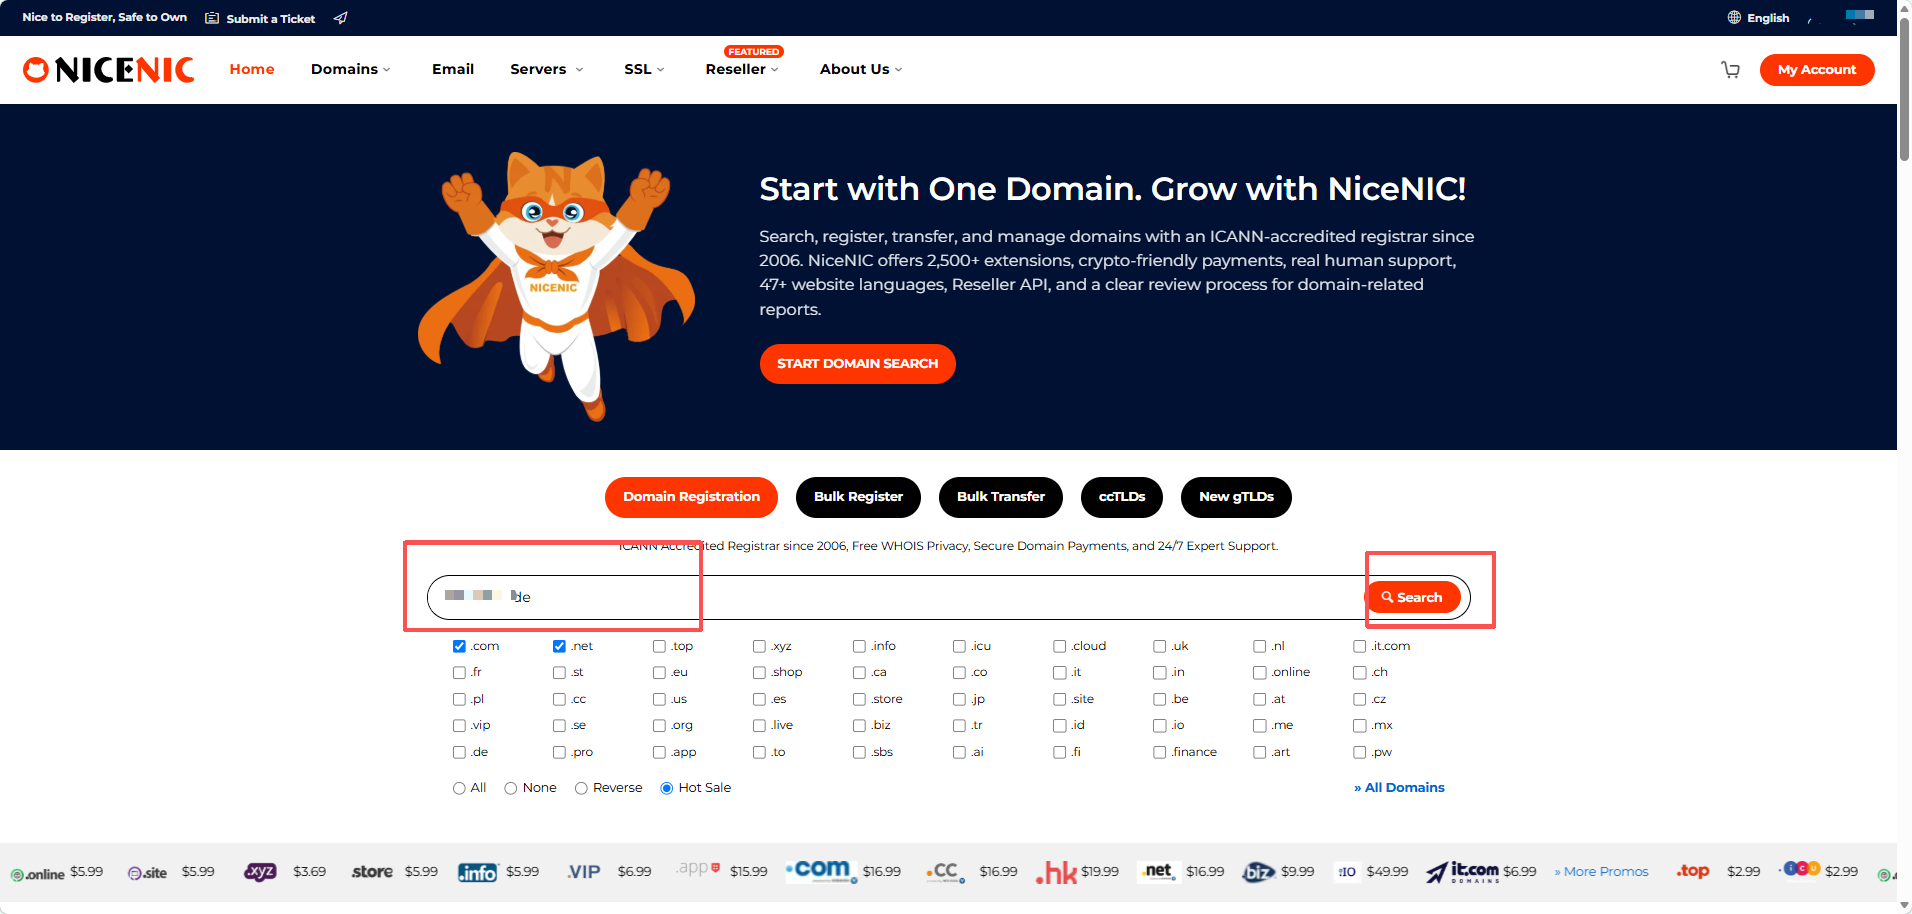Image resolution: width=1912 pixels, height=914 pixels.
Task: Expand the Servers dropdown menu
Action: 547,69
